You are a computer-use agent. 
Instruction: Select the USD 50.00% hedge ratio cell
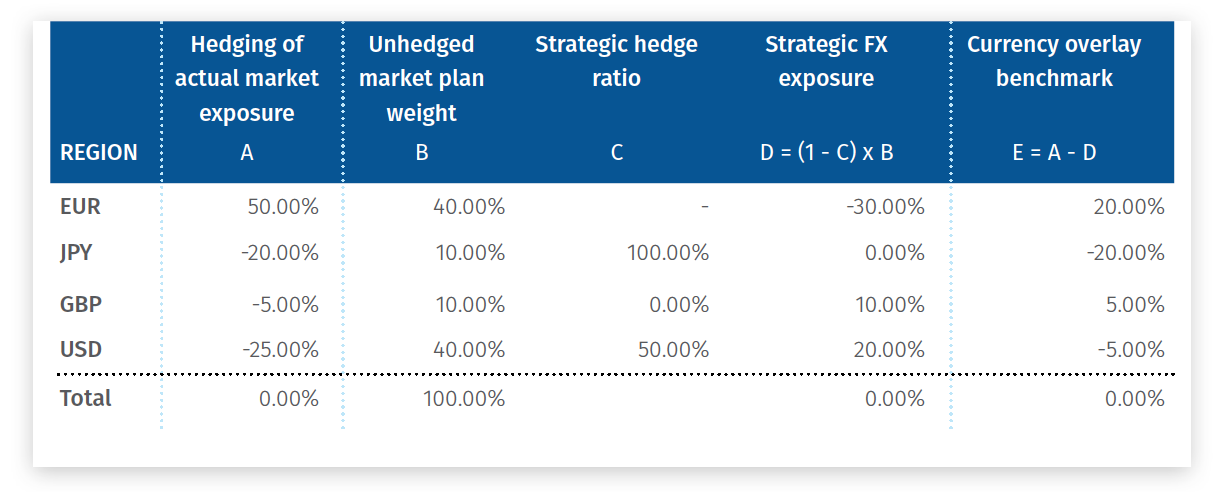(x=673, y=350)
